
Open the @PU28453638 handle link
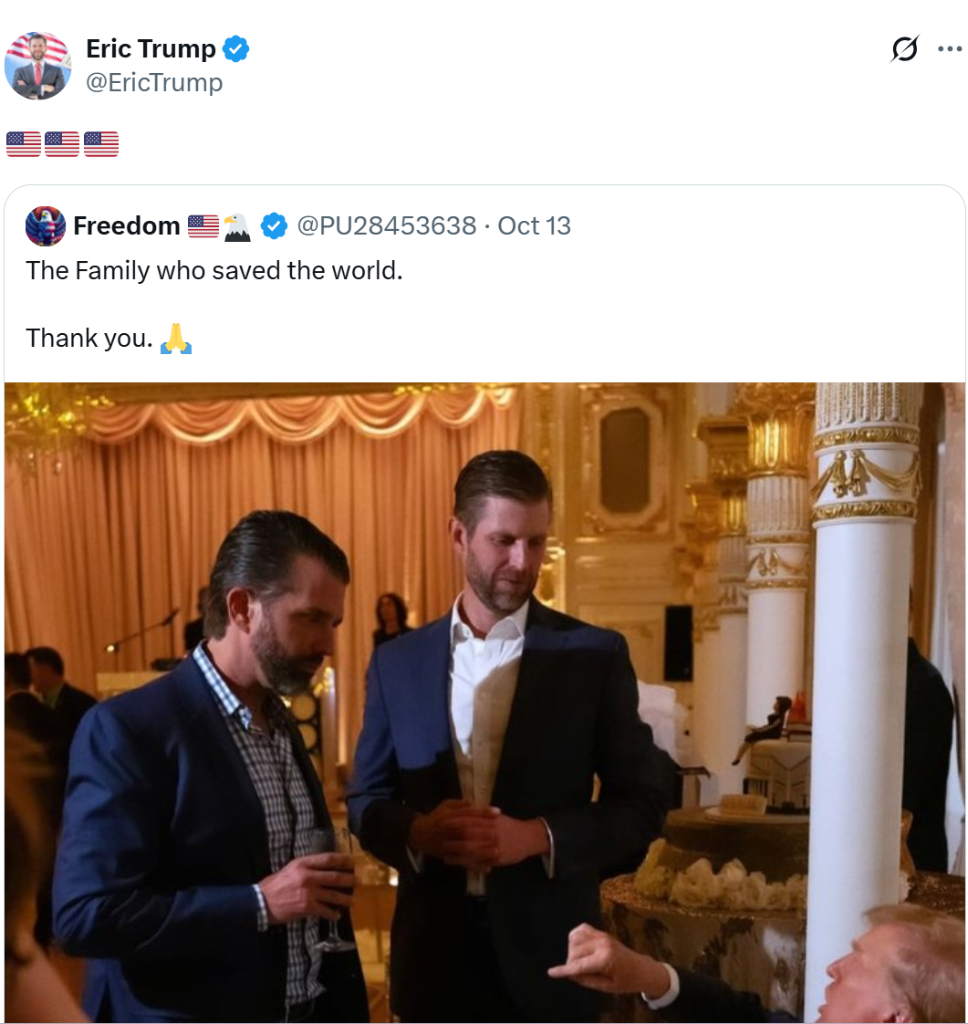[386, 226]
